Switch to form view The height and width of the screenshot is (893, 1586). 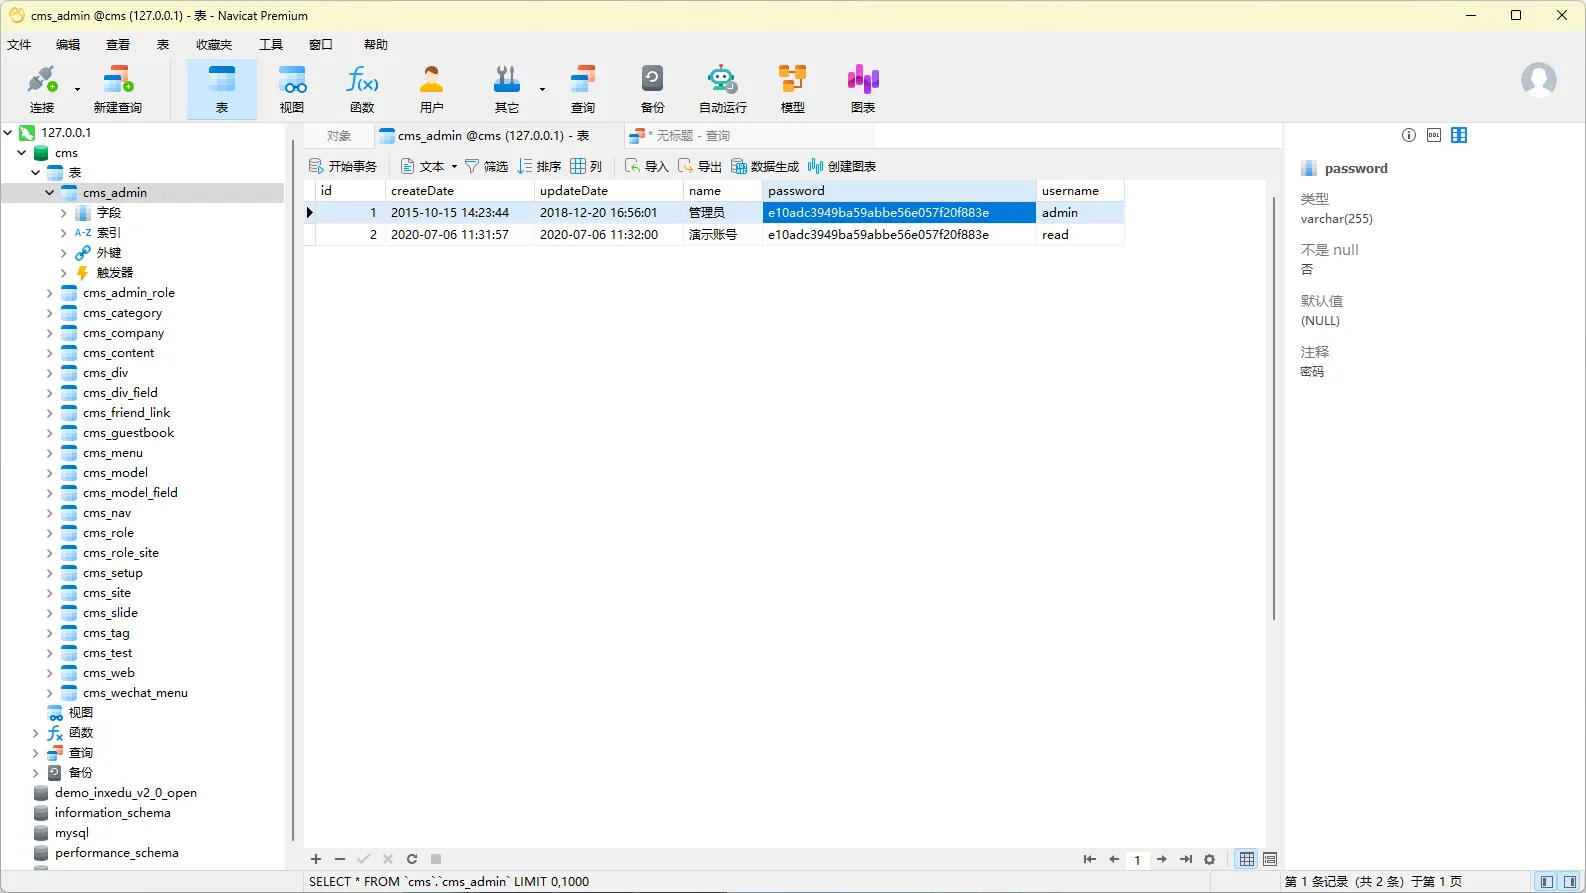pyautogui.click(x=1270, y=859)
